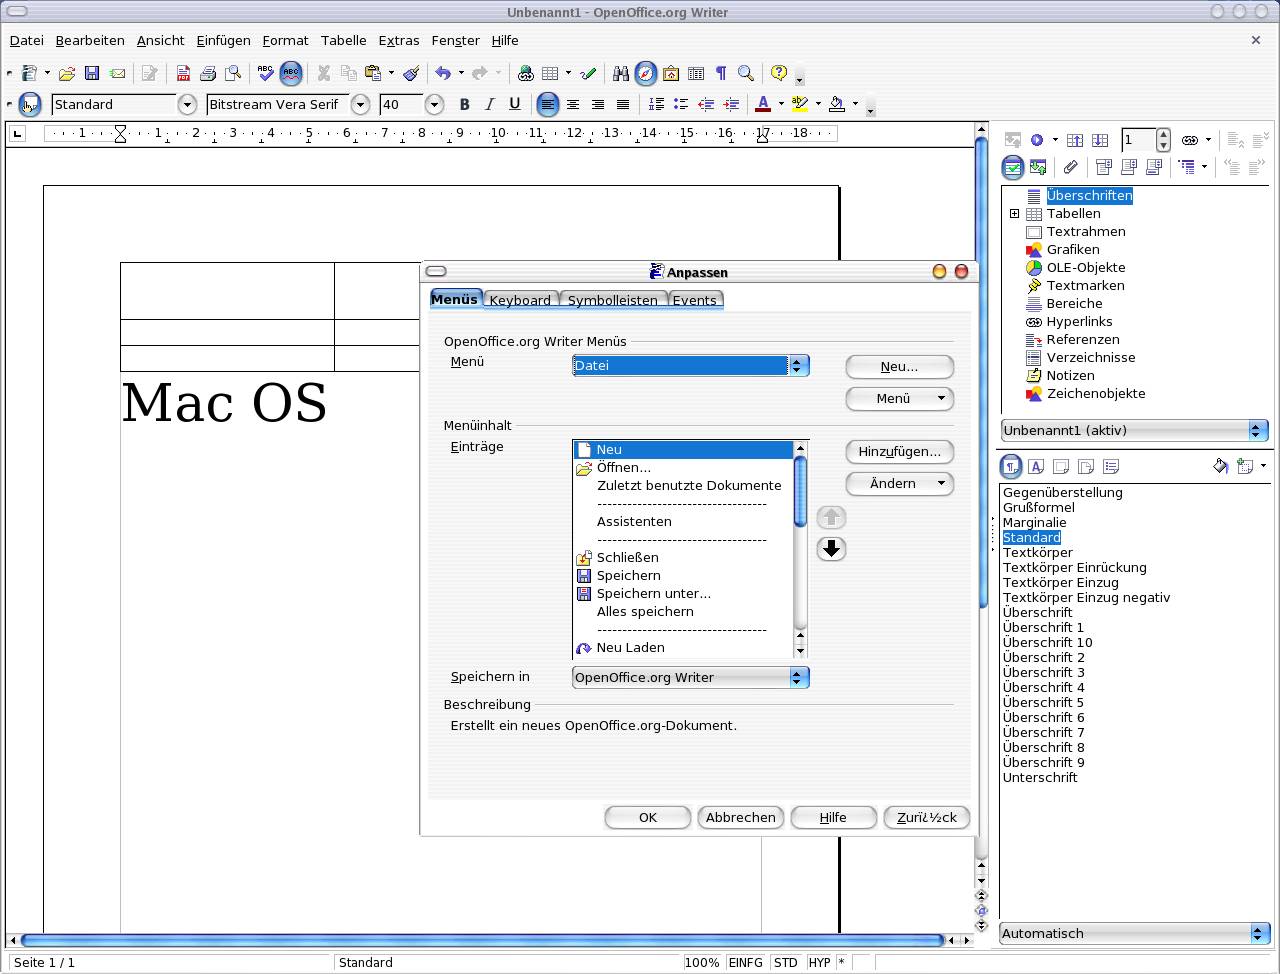Open the Gallery icon
This screenshot has width=1280, height=974.
point(671,73)
